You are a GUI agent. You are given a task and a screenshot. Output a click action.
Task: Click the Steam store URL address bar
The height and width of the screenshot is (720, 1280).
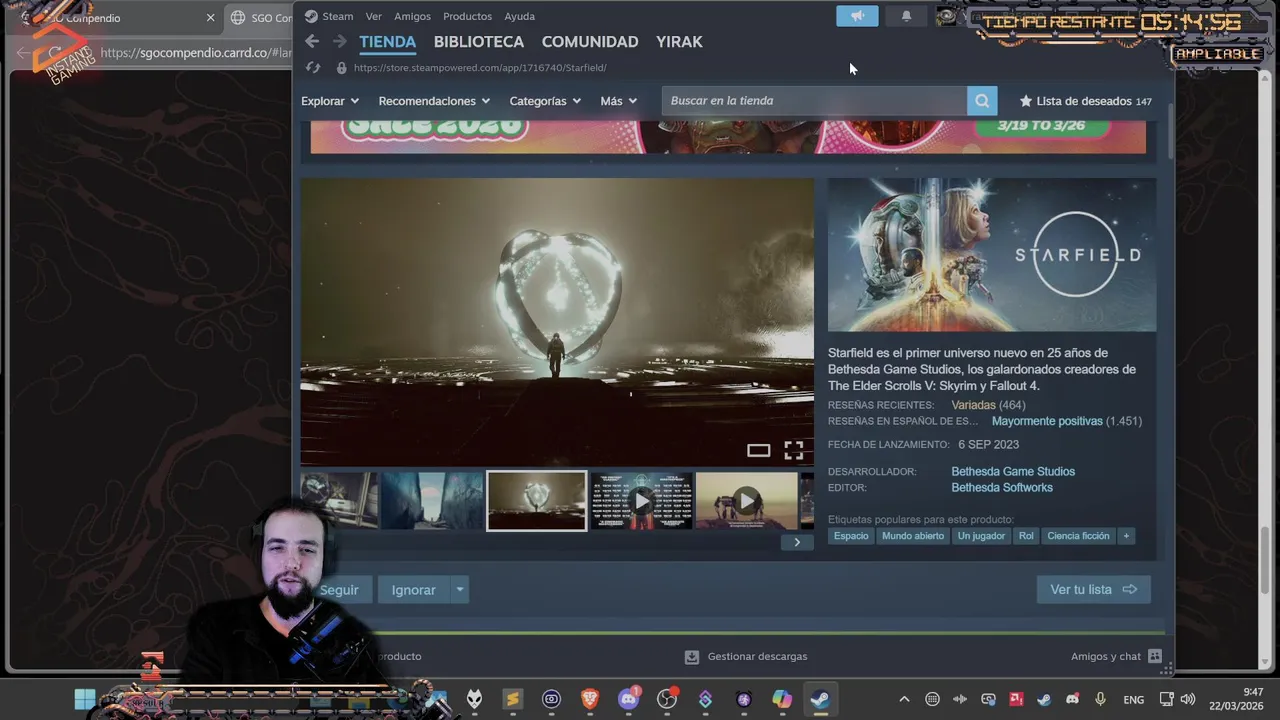tap(480, 68)
